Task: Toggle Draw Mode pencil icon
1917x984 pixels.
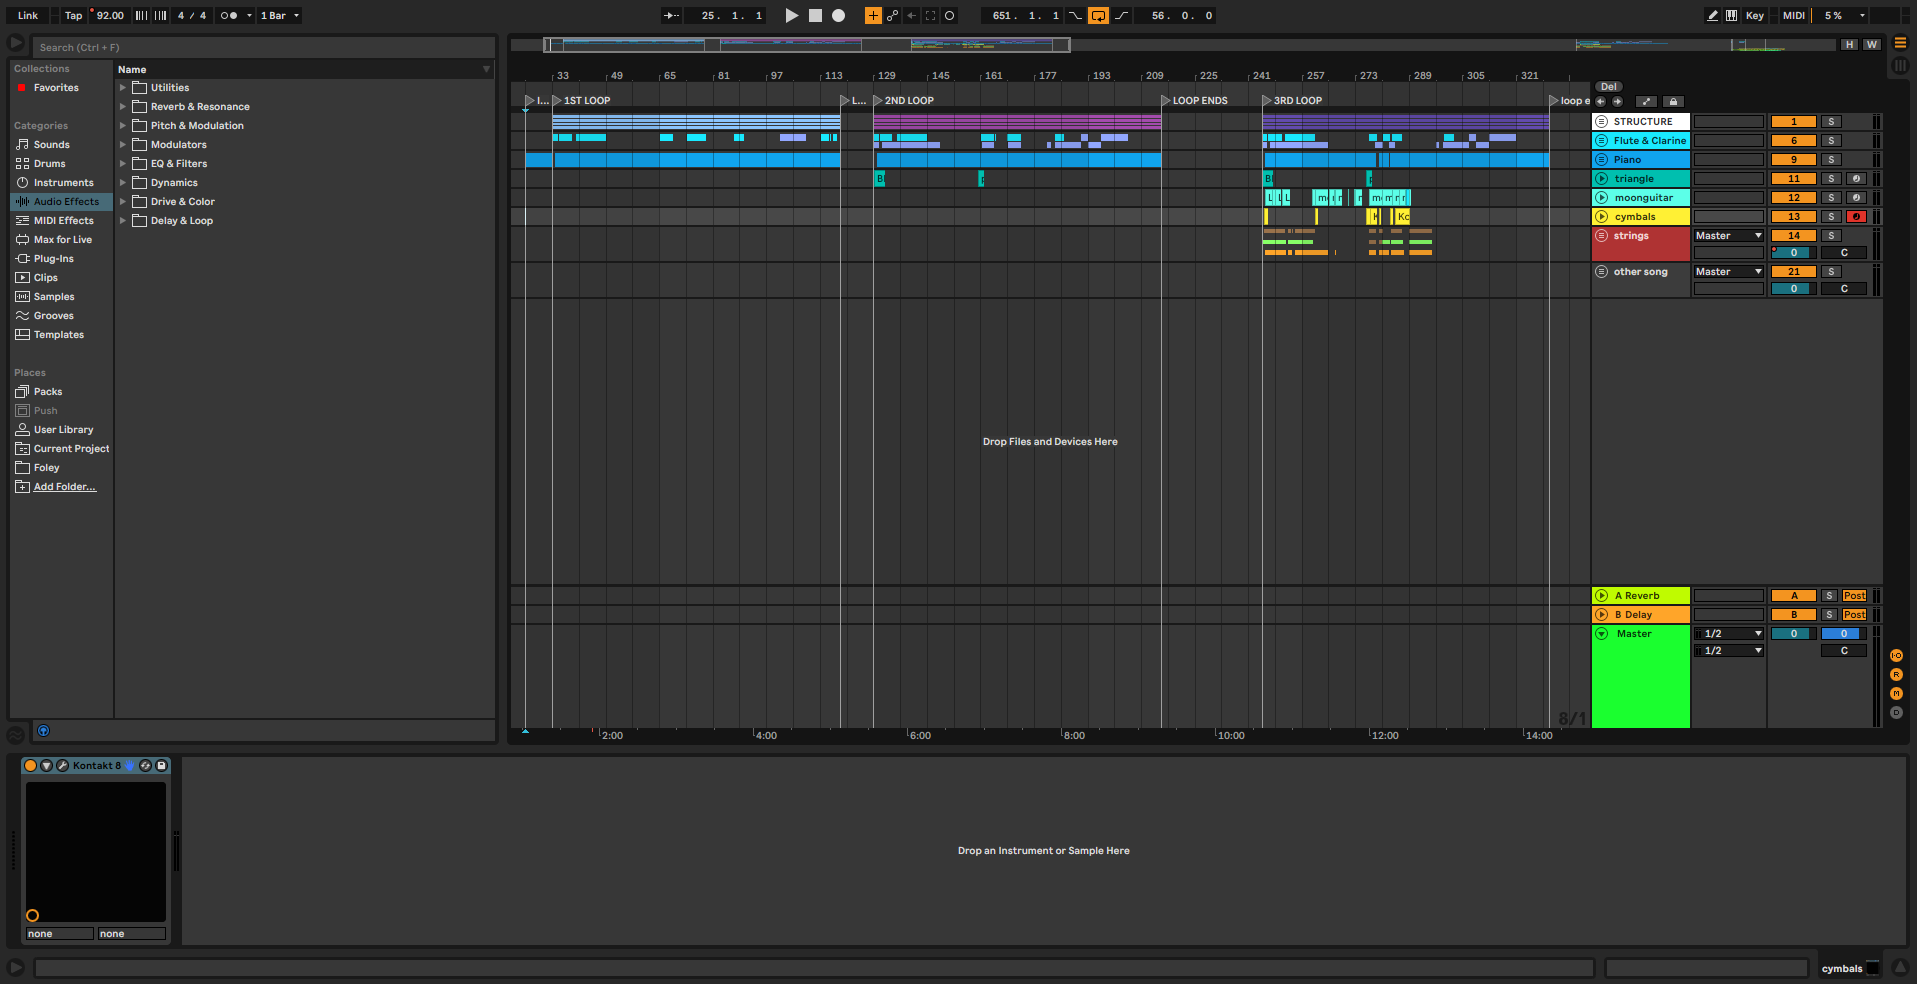Action: tap(1712, 16)
